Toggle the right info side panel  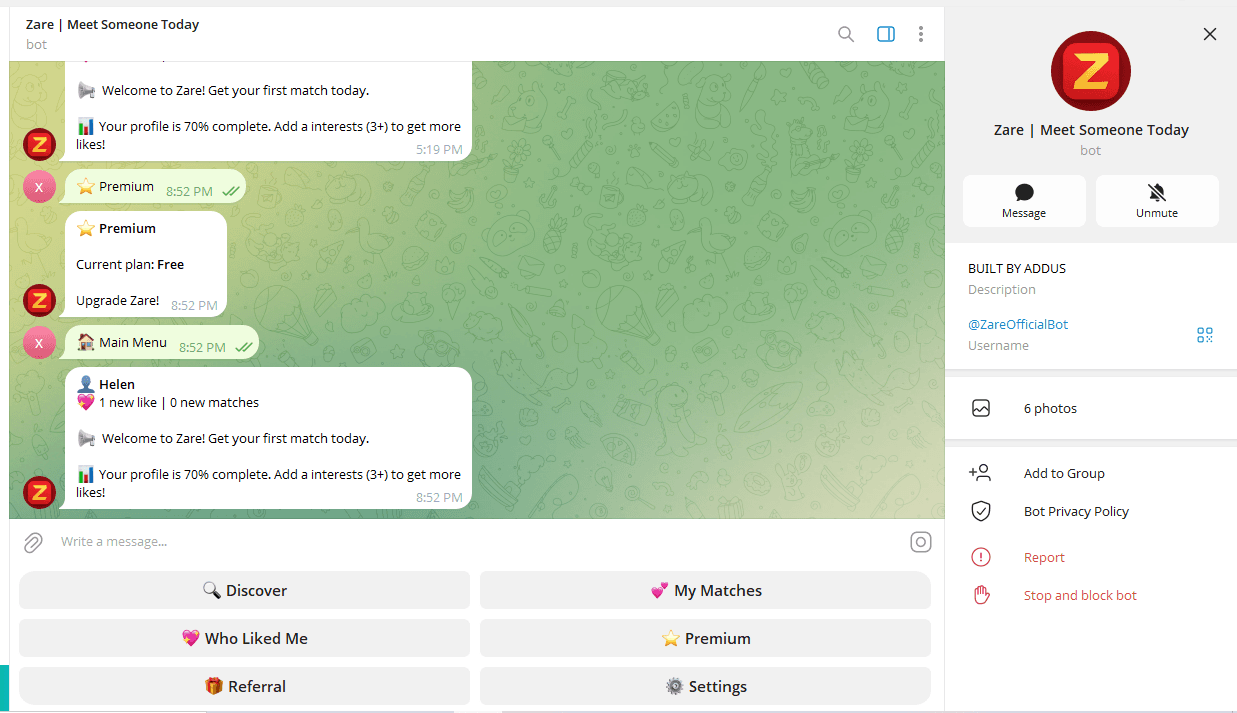[x=886, y=34]
